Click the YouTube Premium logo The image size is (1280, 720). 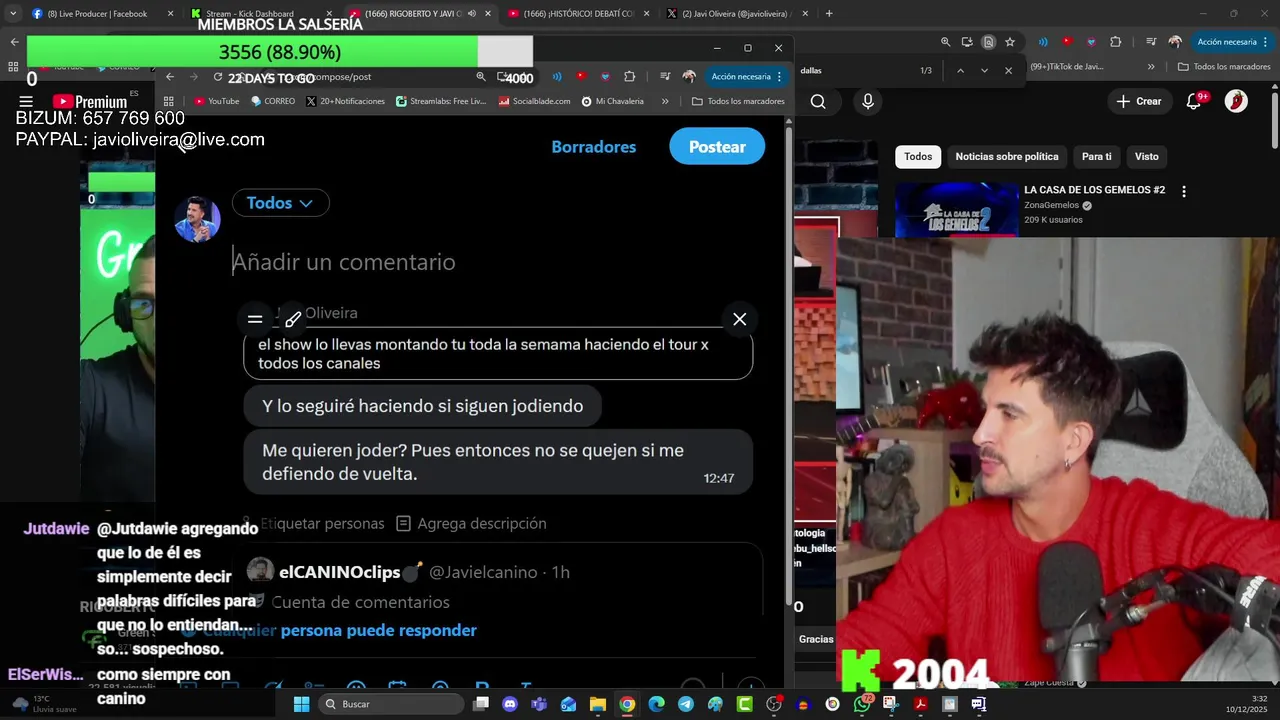[90, 102]
